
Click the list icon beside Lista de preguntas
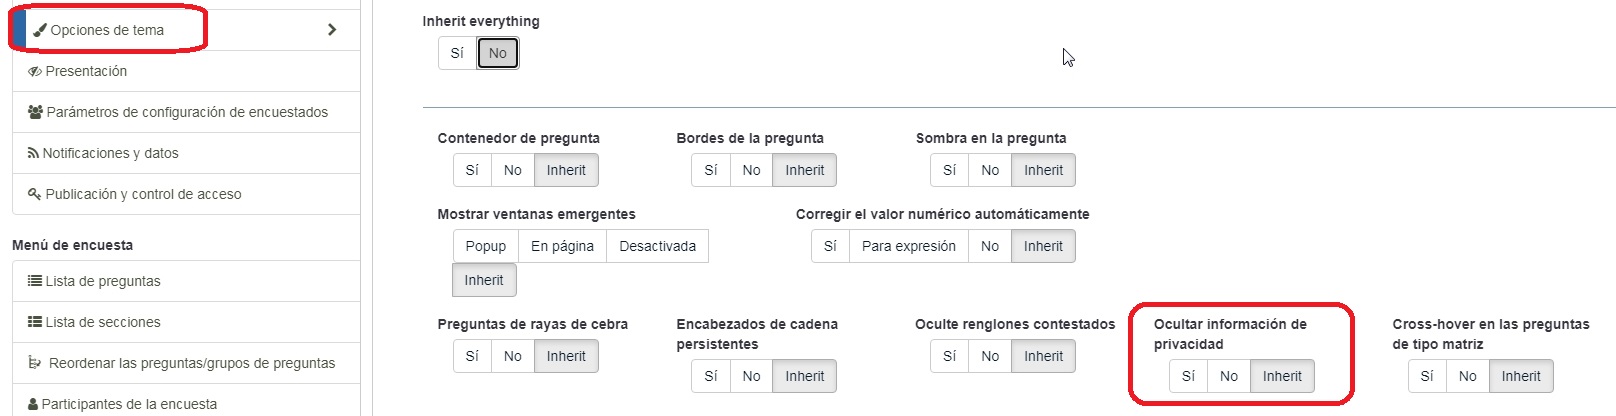35,281
